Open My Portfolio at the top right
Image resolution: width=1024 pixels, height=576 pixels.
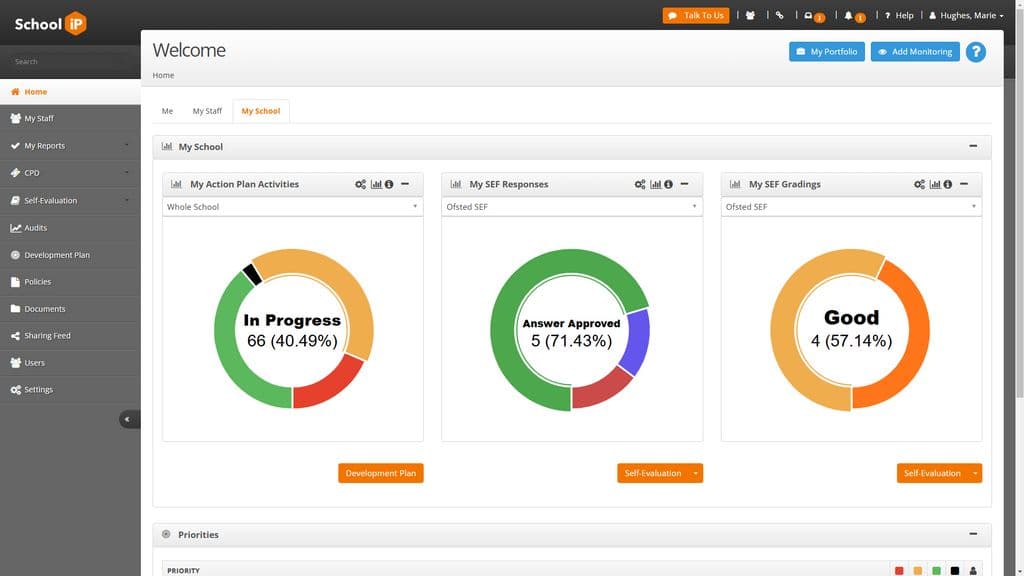tap(827, 51)
